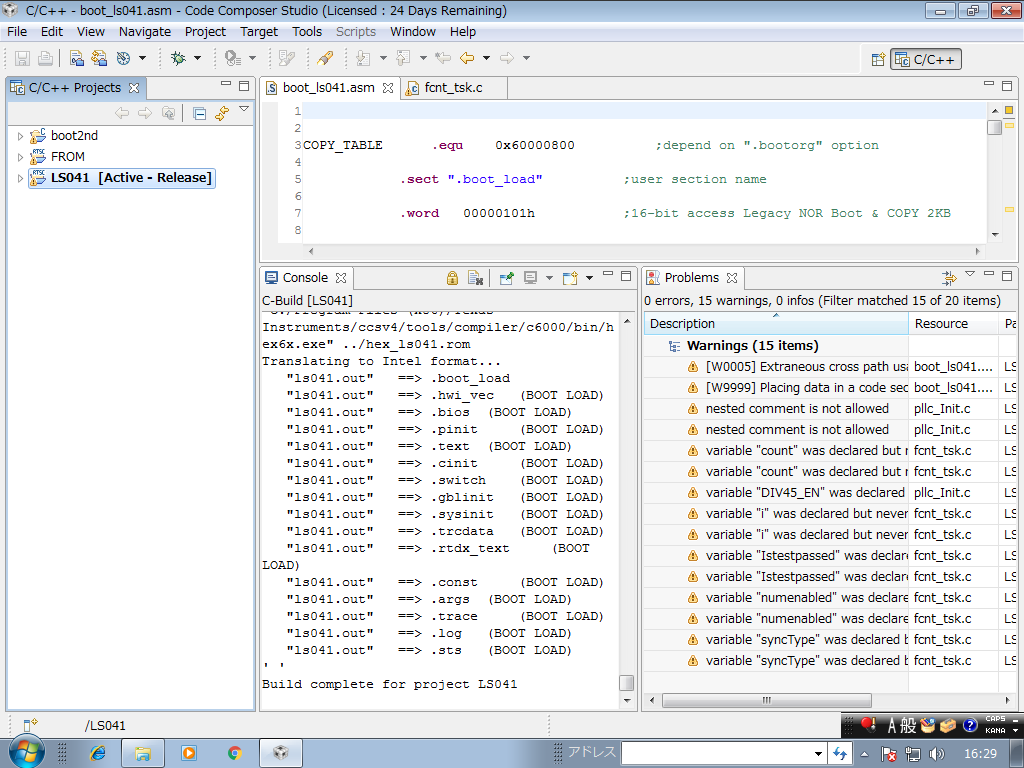Click the Rebuild Active Project icon

pyautogui.click(x=99, y=58)
